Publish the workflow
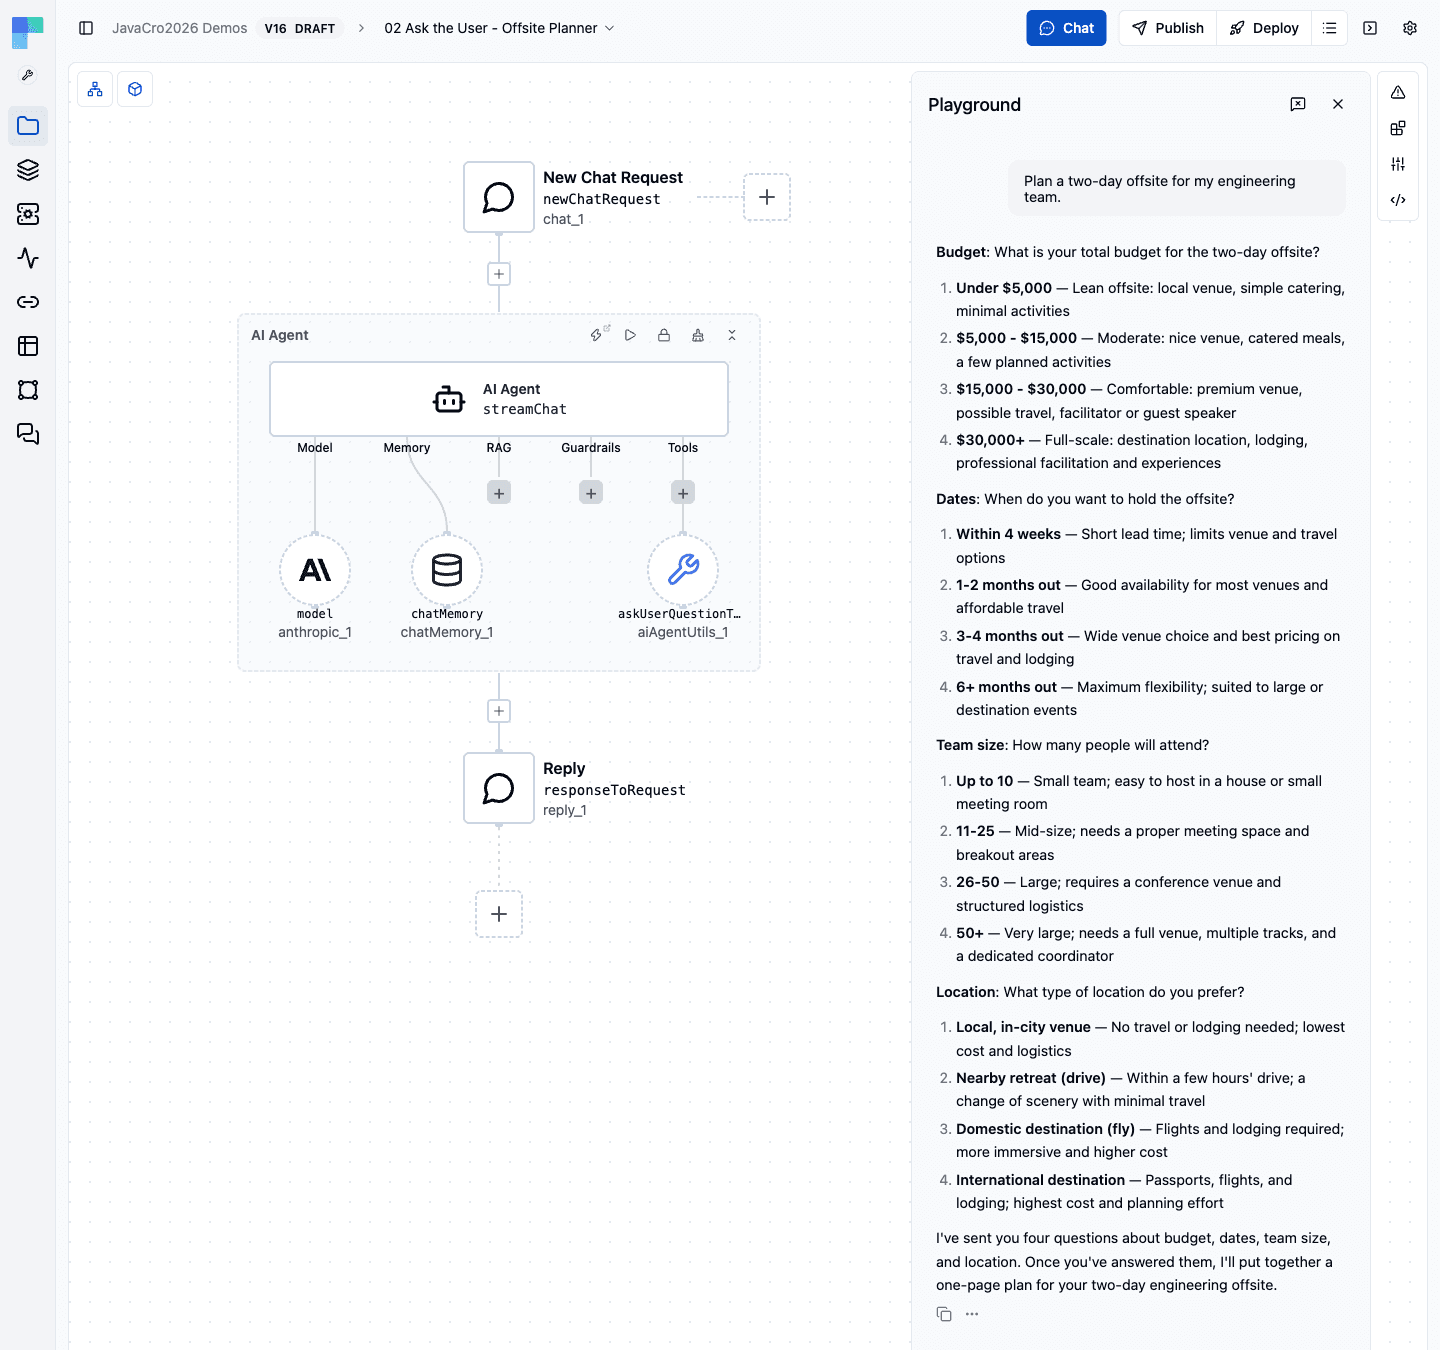Viewport: 1440px width, 1350px height. click(1167, 28)
